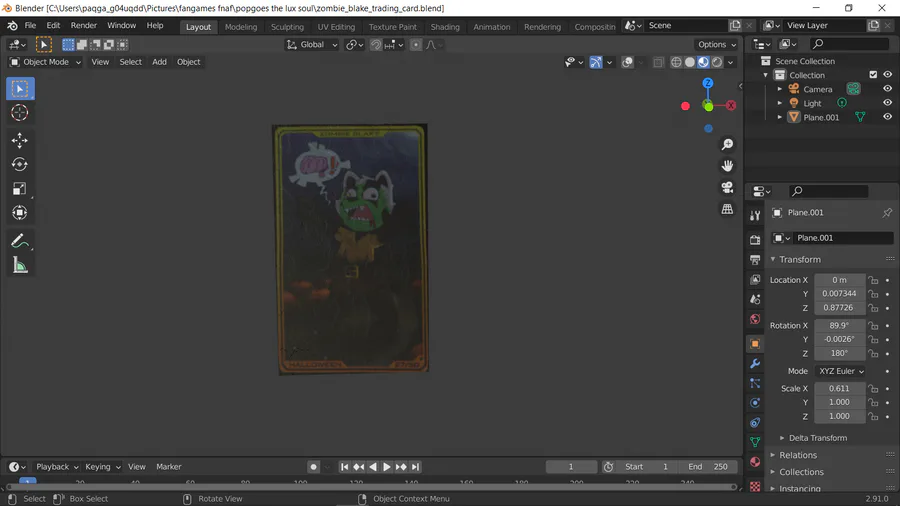Open the Particle properties tab
Screen dimensions: 900x506
click(x=755, y=383)
